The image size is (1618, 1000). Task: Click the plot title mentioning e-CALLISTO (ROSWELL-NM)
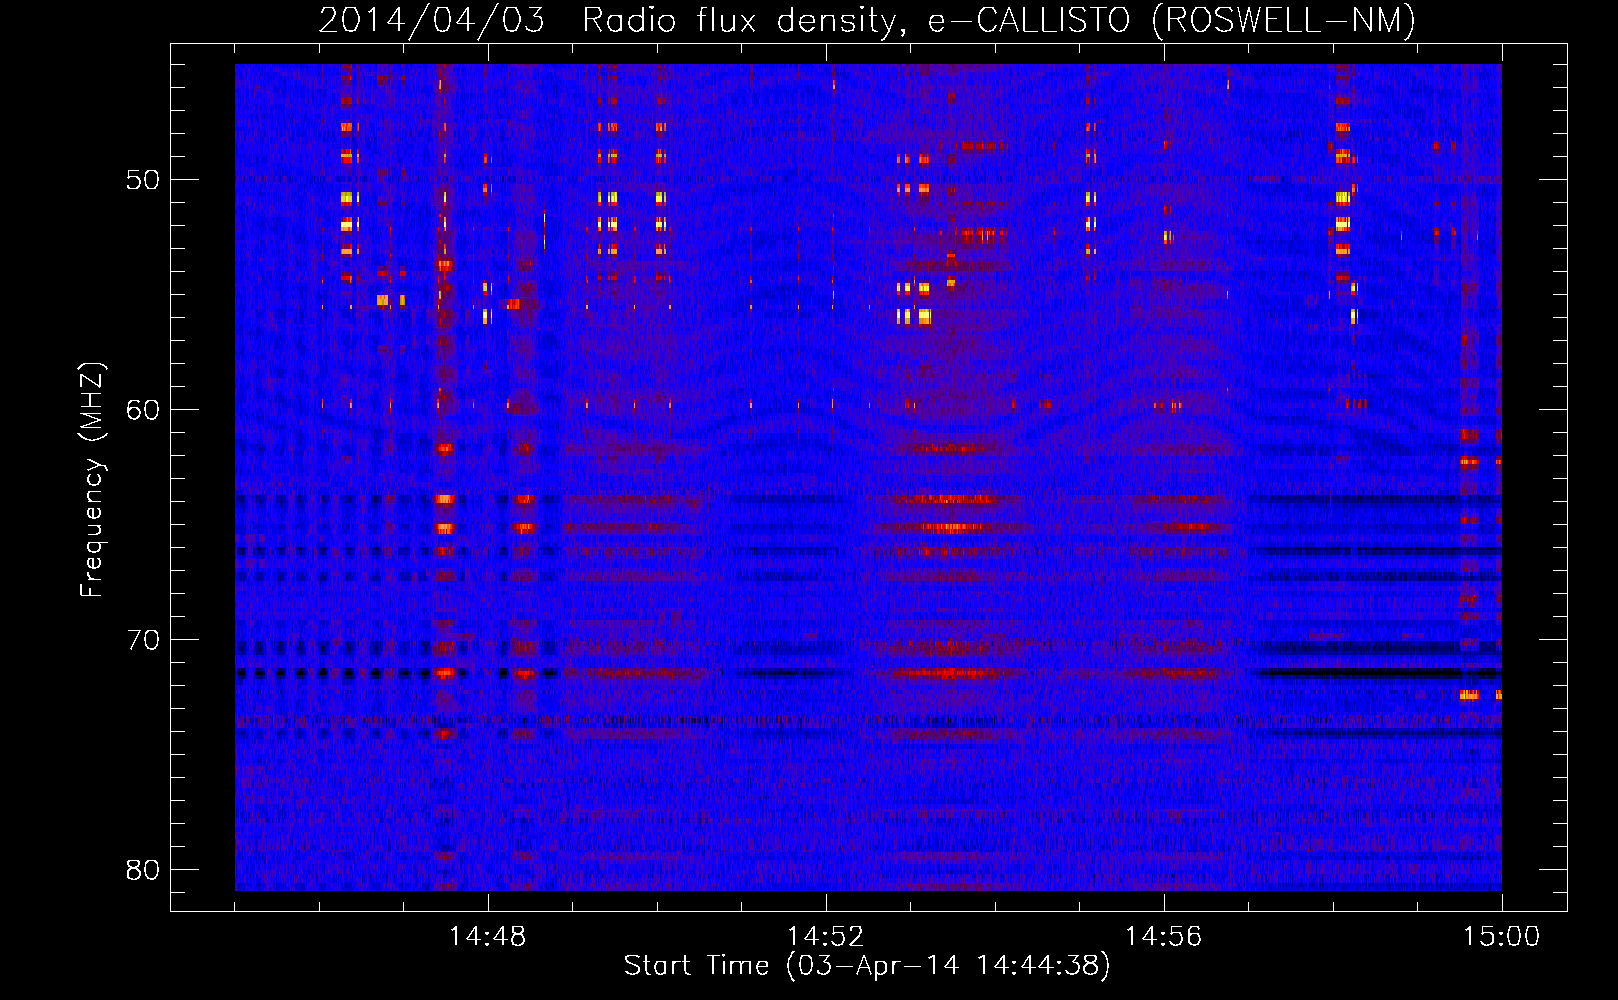point(867,20)
